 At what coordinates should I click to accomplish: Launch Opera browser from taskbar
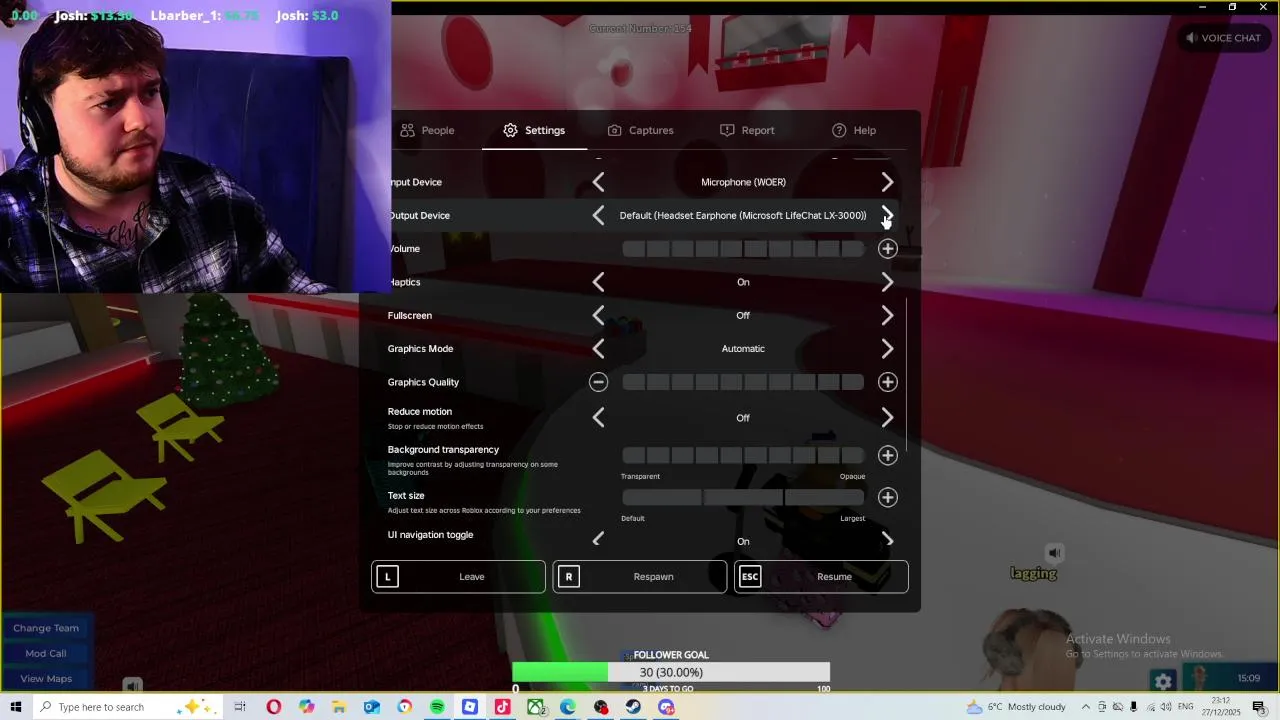(x=273, y=707)
